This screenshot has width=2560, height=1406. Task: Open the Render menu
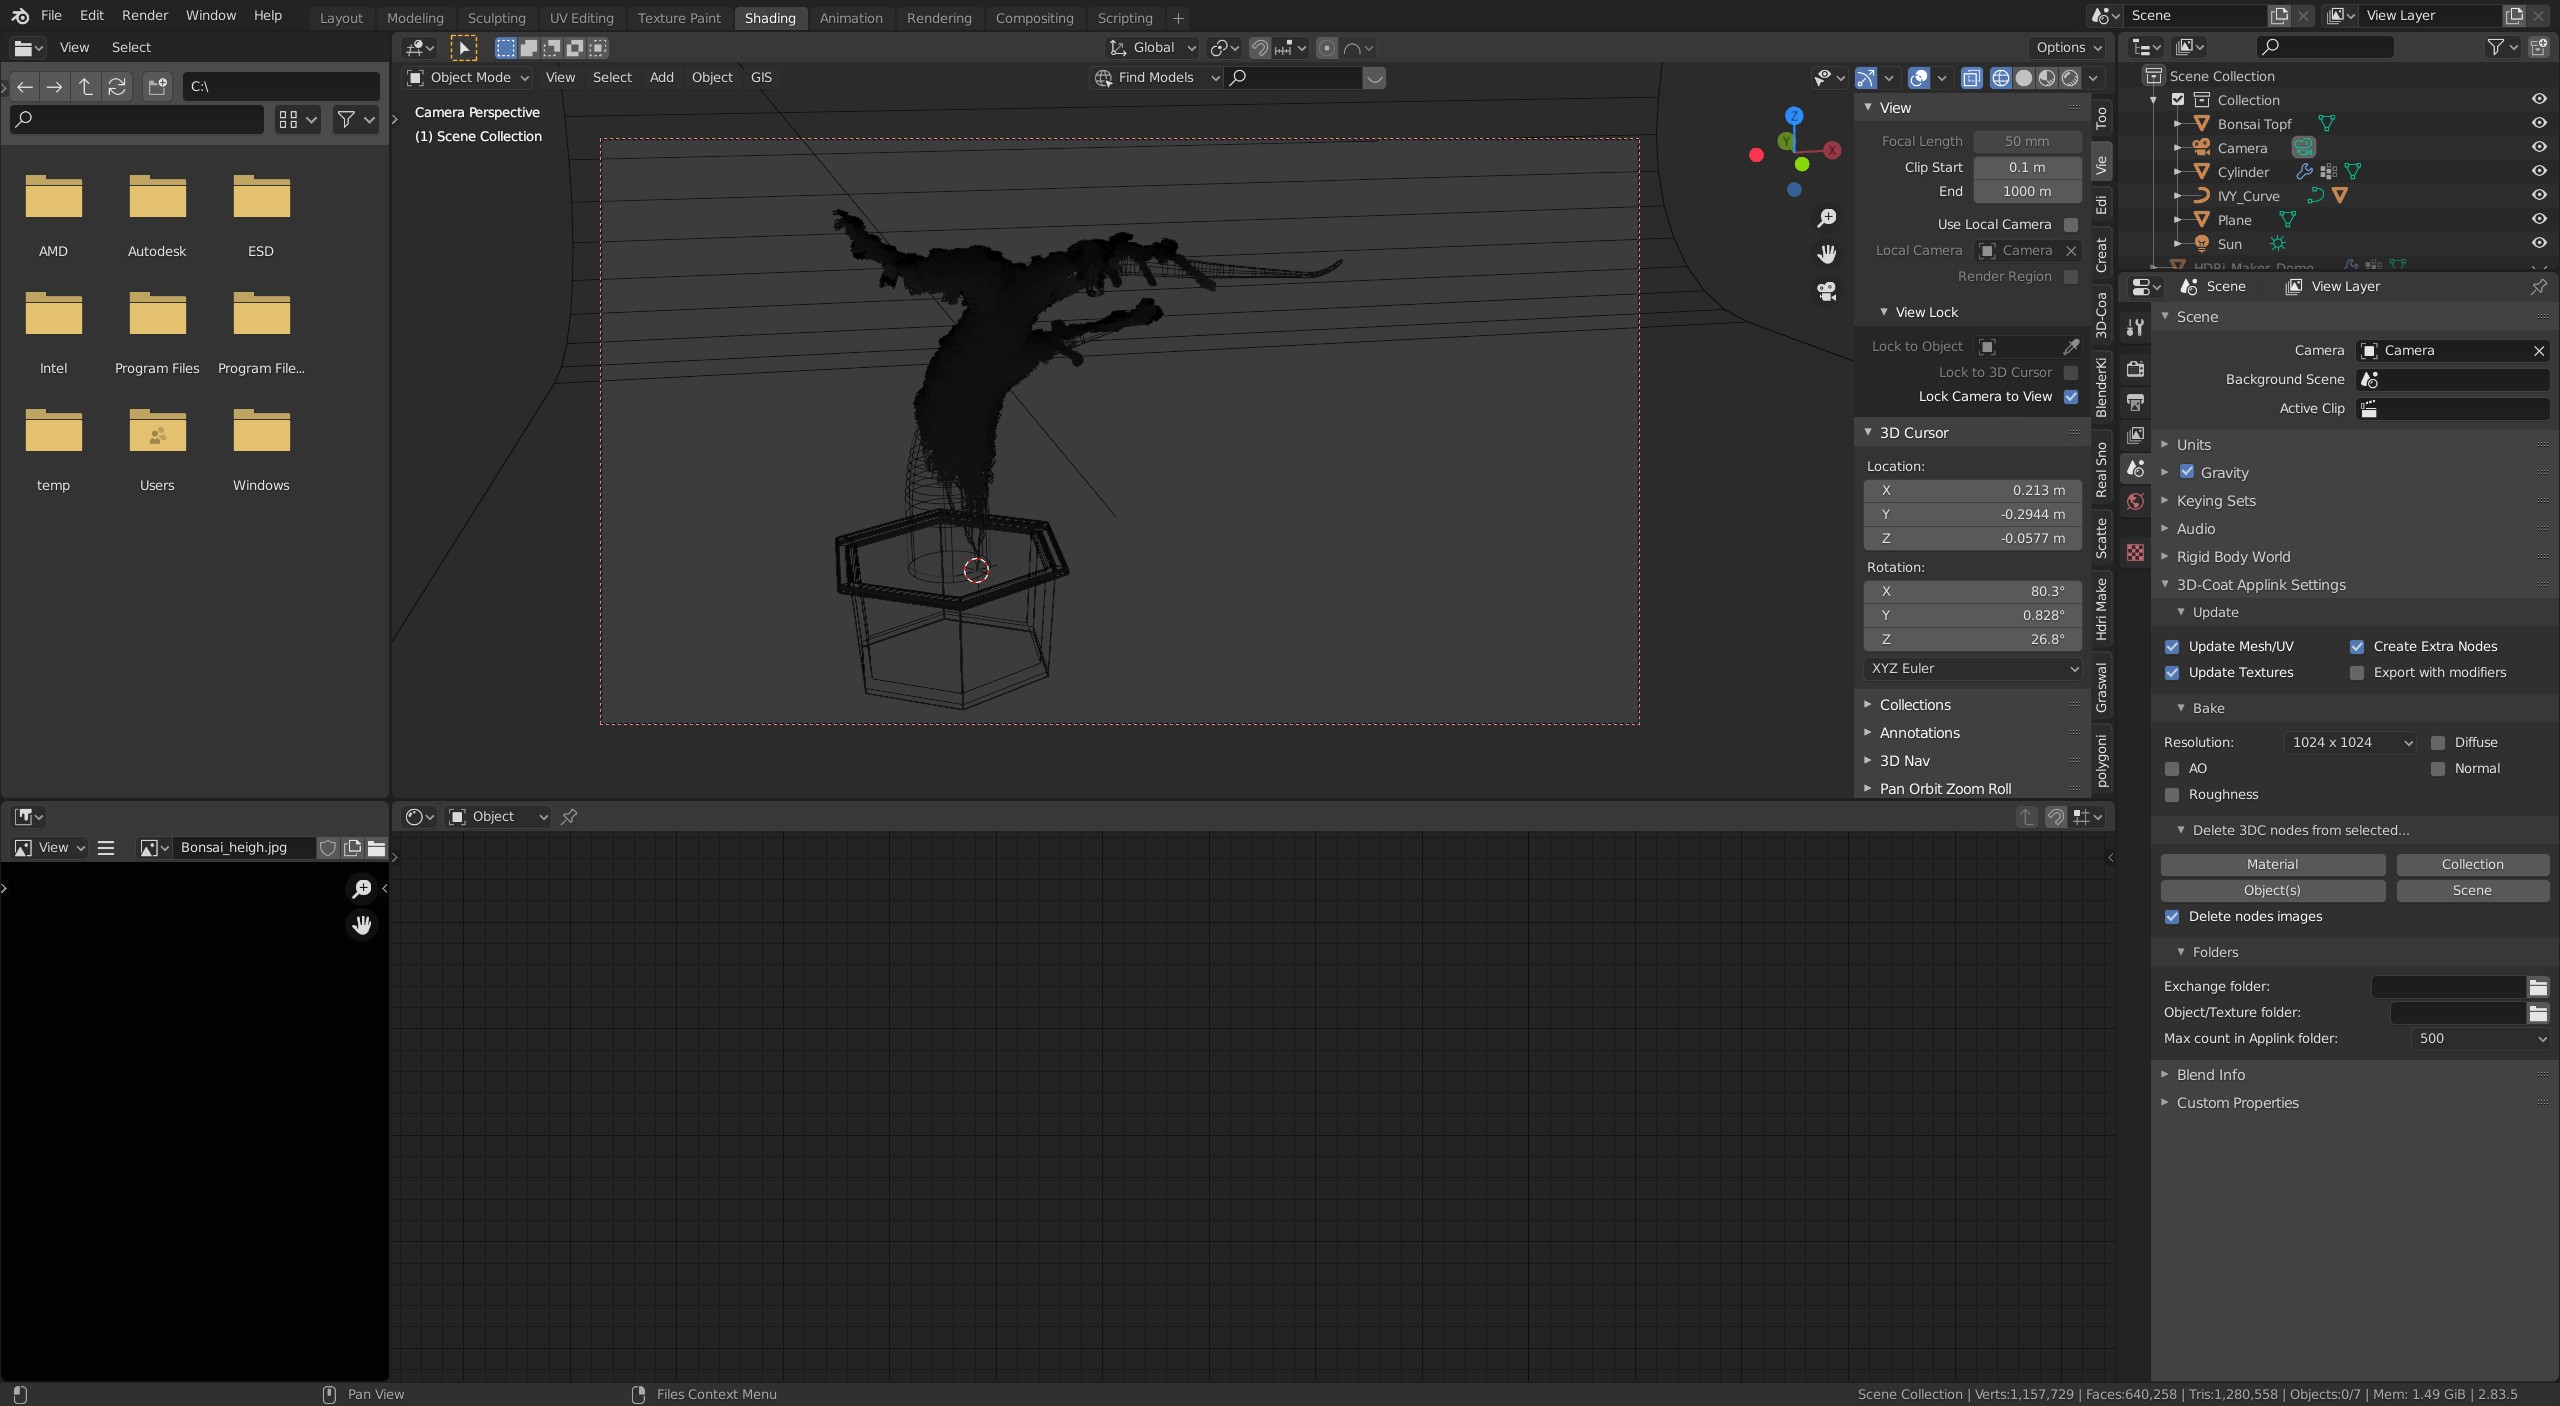(x=145, y=16)
